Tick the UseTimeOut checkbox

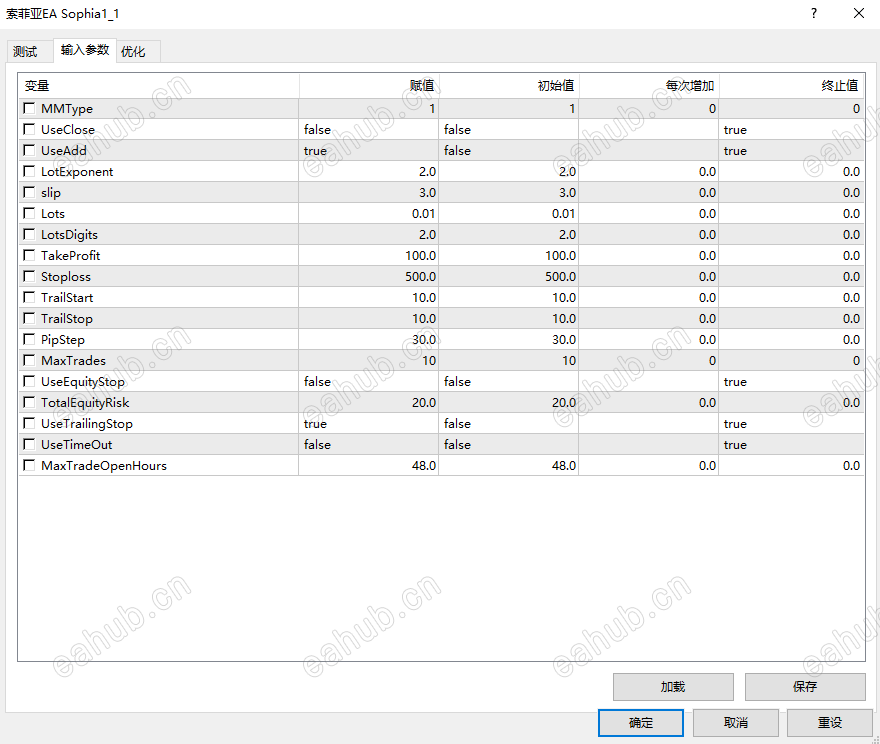29,444
